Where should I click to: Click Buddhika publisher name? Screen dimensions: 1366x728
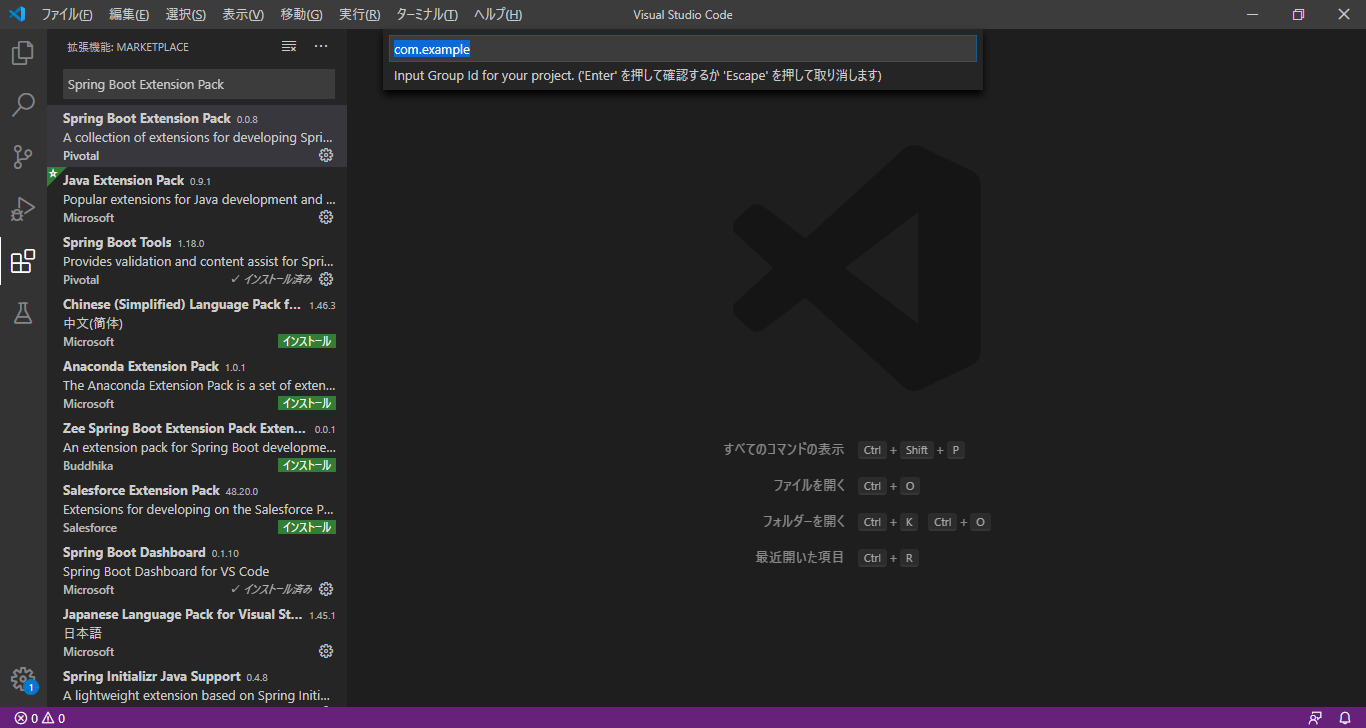[88, 466]
